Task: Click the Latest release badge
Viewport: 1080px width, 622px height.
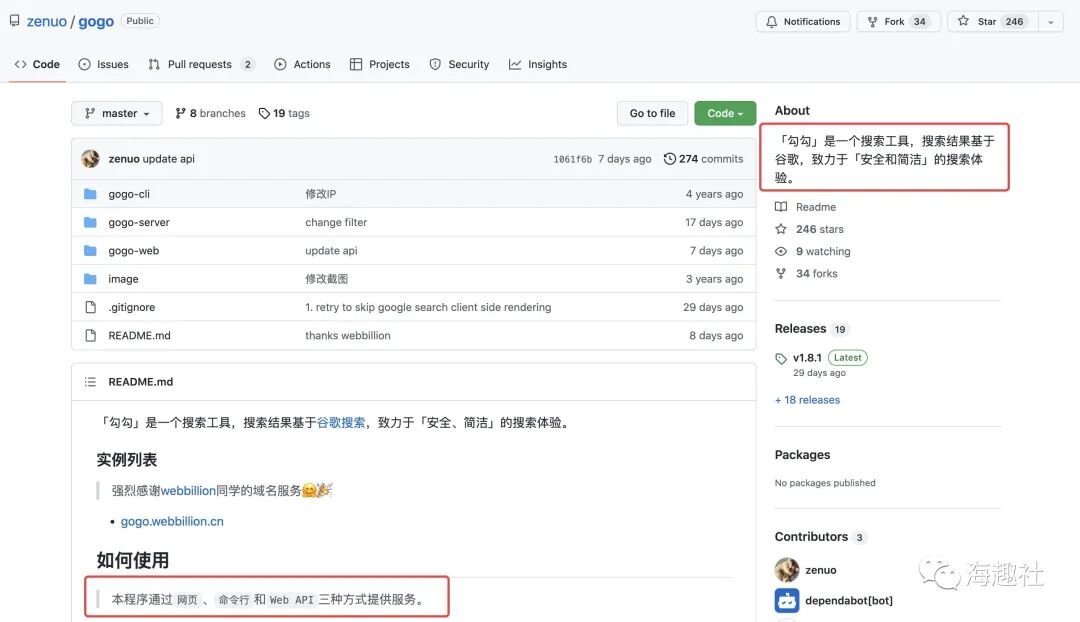Action: pyautogui.click(x=847, y=357)
